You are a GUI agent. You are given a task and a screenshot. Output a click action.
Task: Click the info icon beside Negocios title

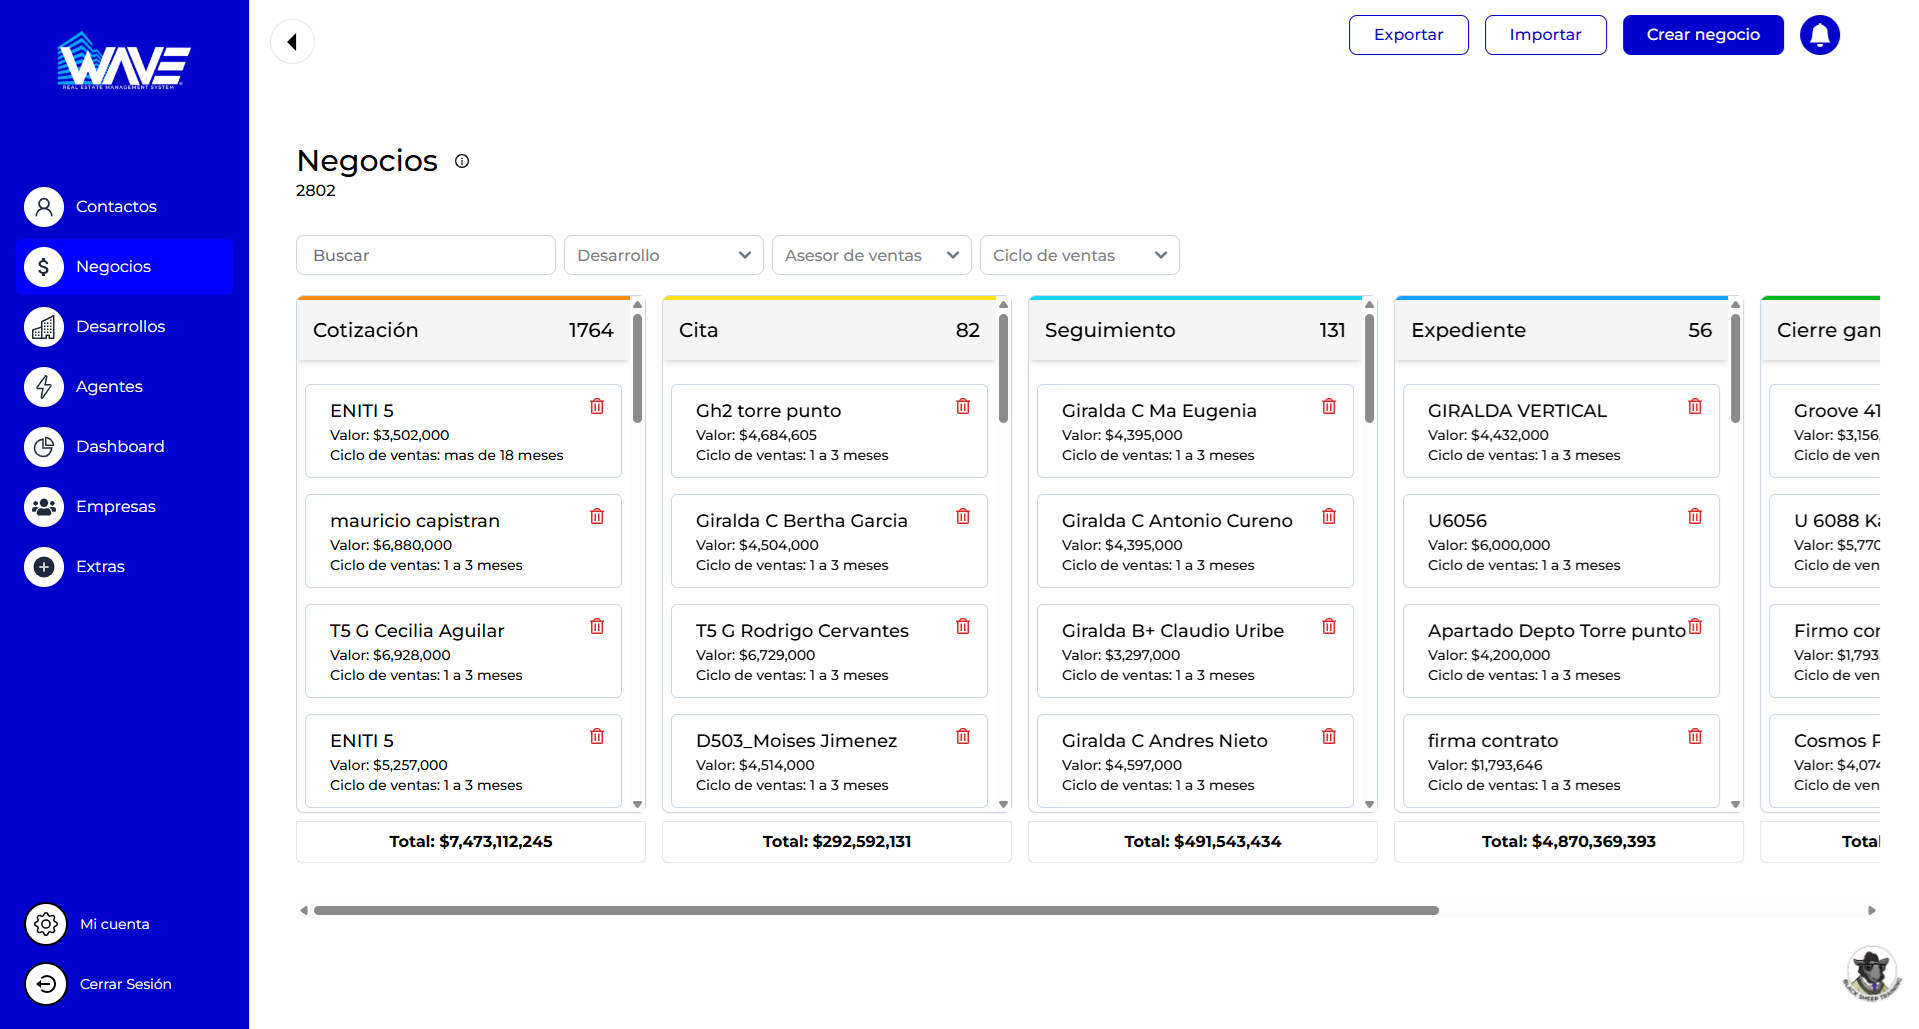[462, 161]
